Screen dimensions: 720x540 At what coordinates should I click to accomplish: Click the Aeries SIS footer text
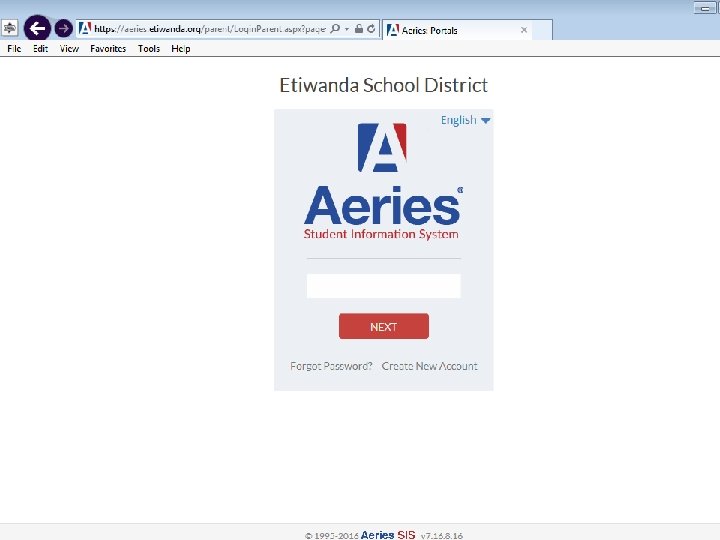(388, 535)
